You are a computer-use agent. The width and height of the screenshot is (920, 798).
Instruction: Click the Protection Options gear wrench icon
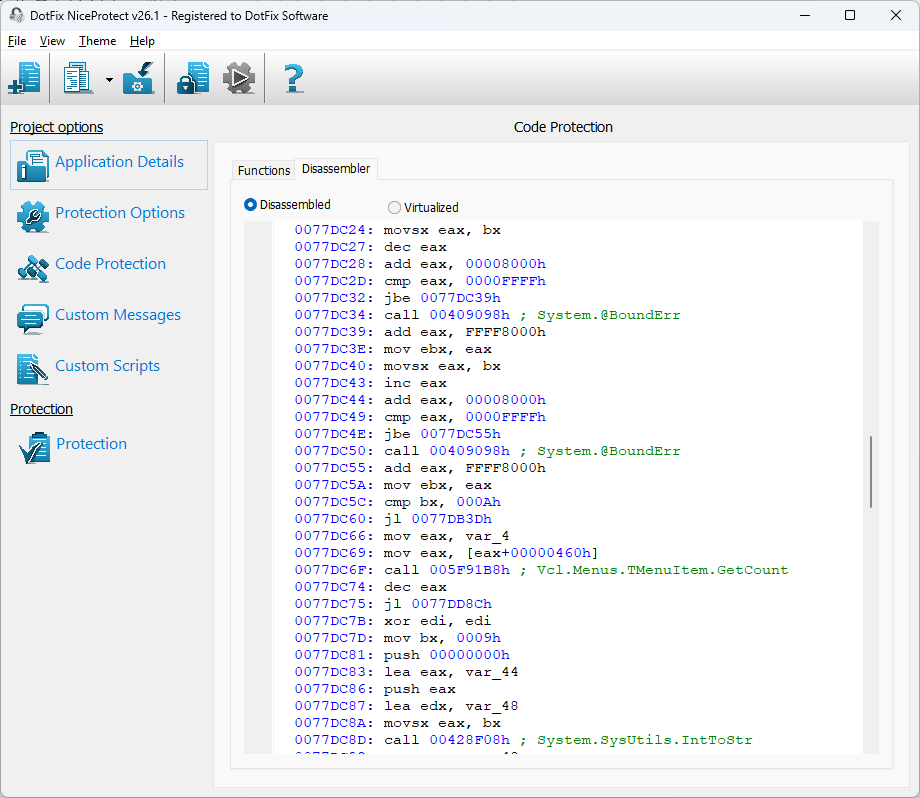33,217
